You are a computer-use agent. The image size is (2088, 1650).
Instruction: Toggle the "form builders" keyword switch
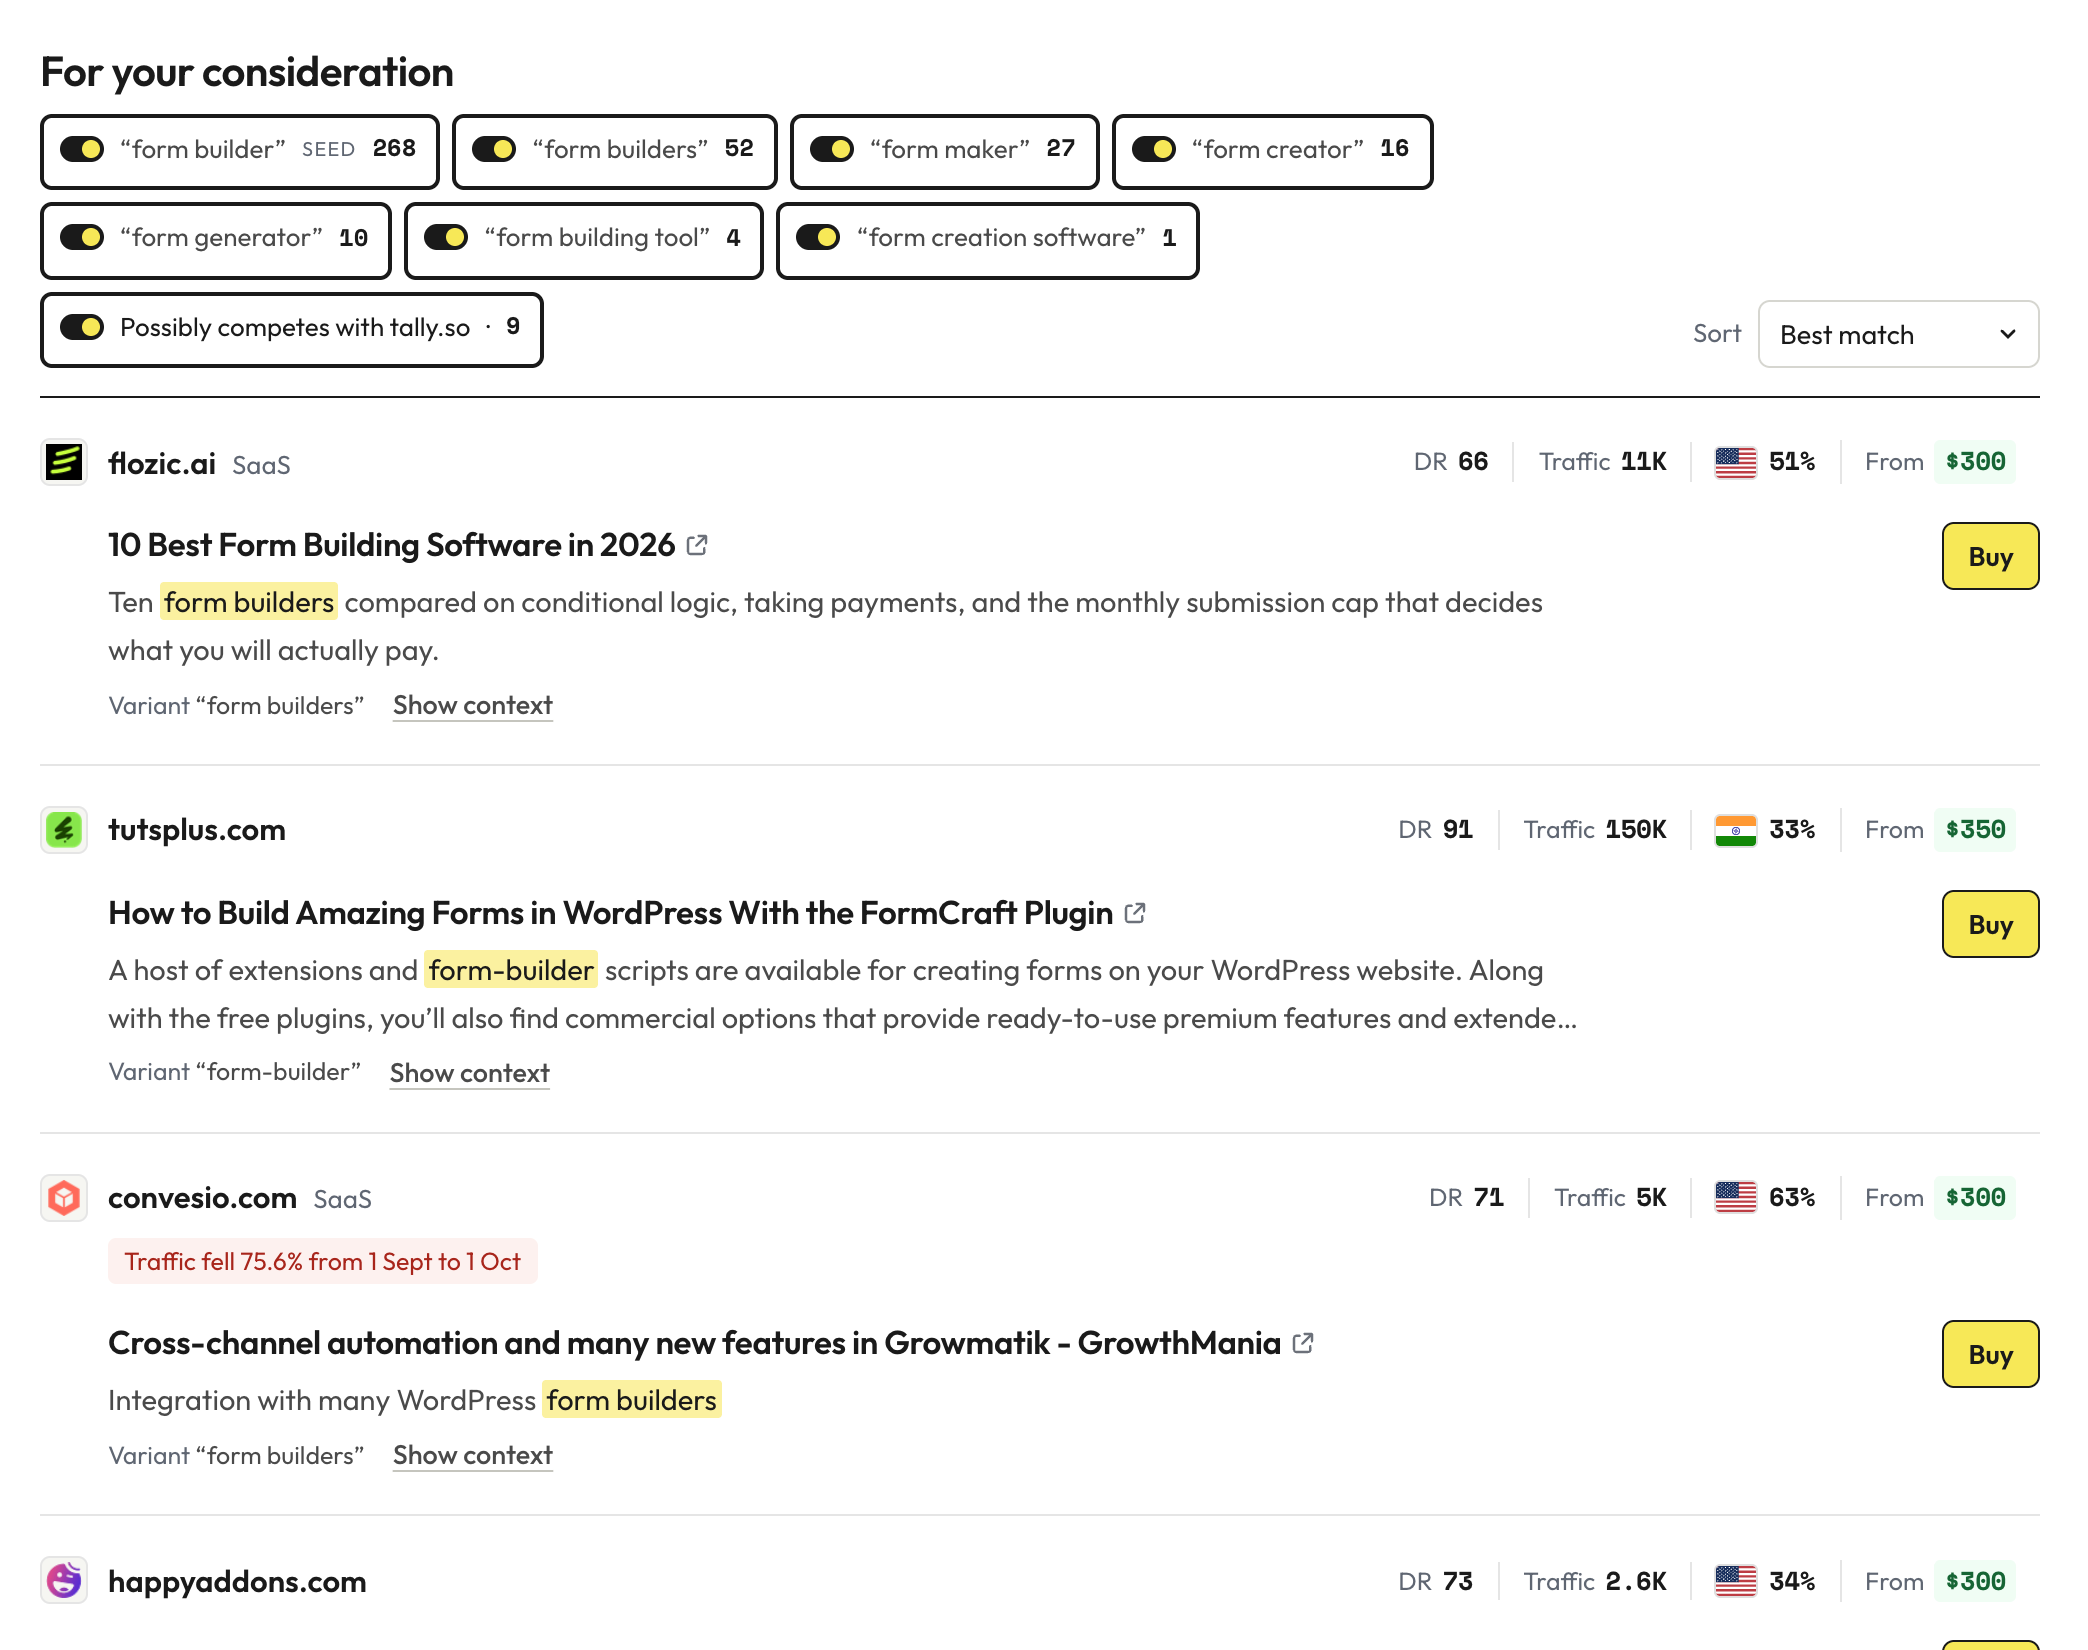click(494, 150)
